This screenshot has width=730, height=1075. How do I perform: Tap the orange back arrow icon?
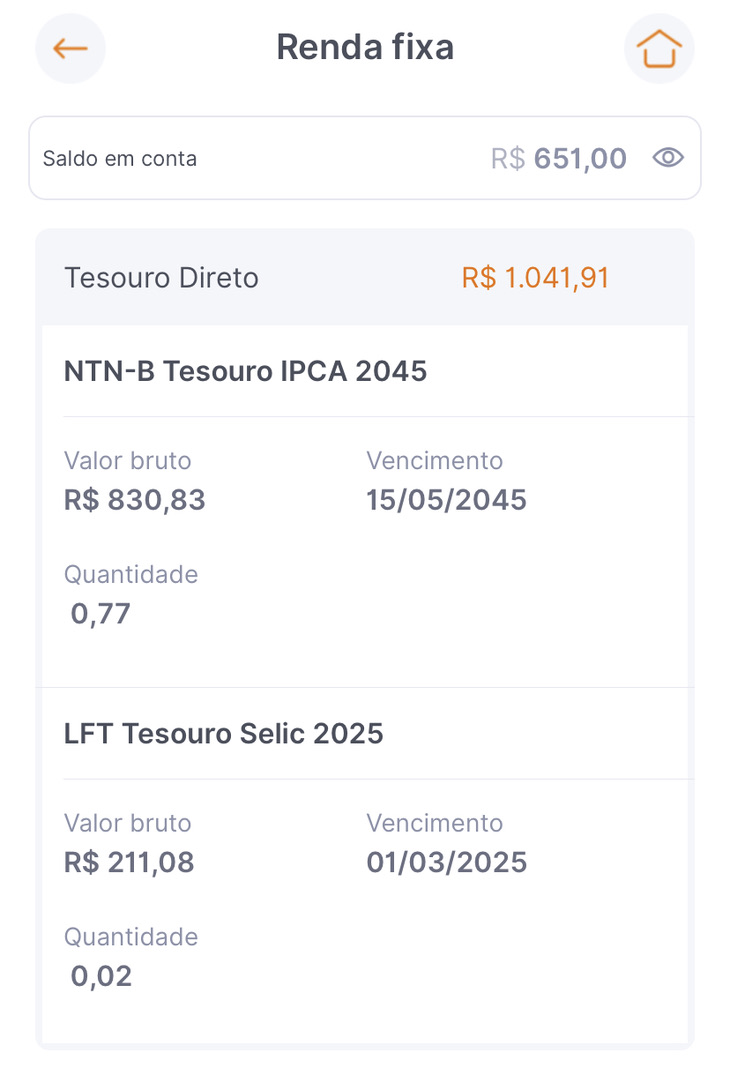coord(70,49)
